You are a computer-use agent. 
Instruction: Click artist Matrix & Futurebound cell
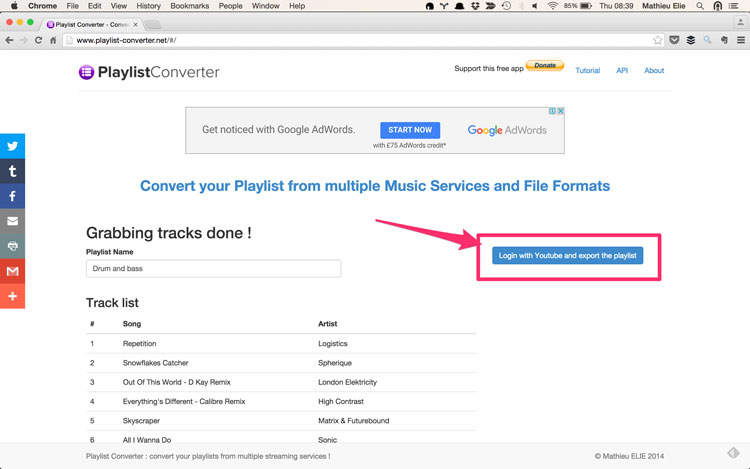click(353, 421)
